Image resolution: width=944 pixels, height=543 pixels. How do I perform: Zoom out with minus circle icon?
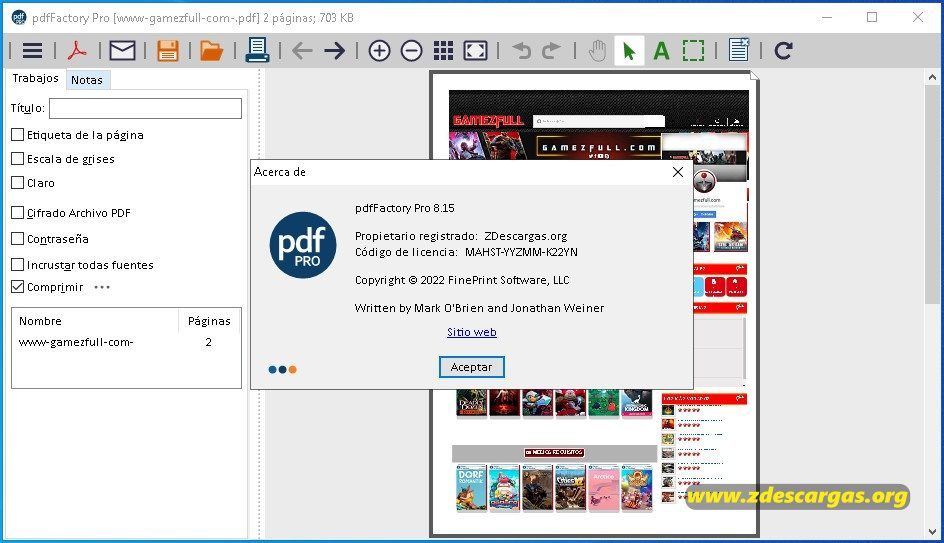point(412,51)
